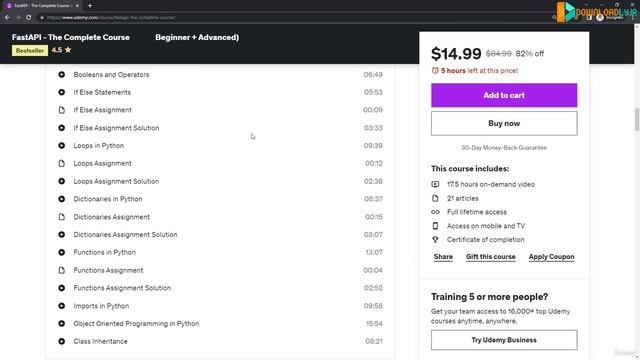Click the play icon beside Class Inheritance
The height and width of the screenshot is (360, 640).
(62, 341)
